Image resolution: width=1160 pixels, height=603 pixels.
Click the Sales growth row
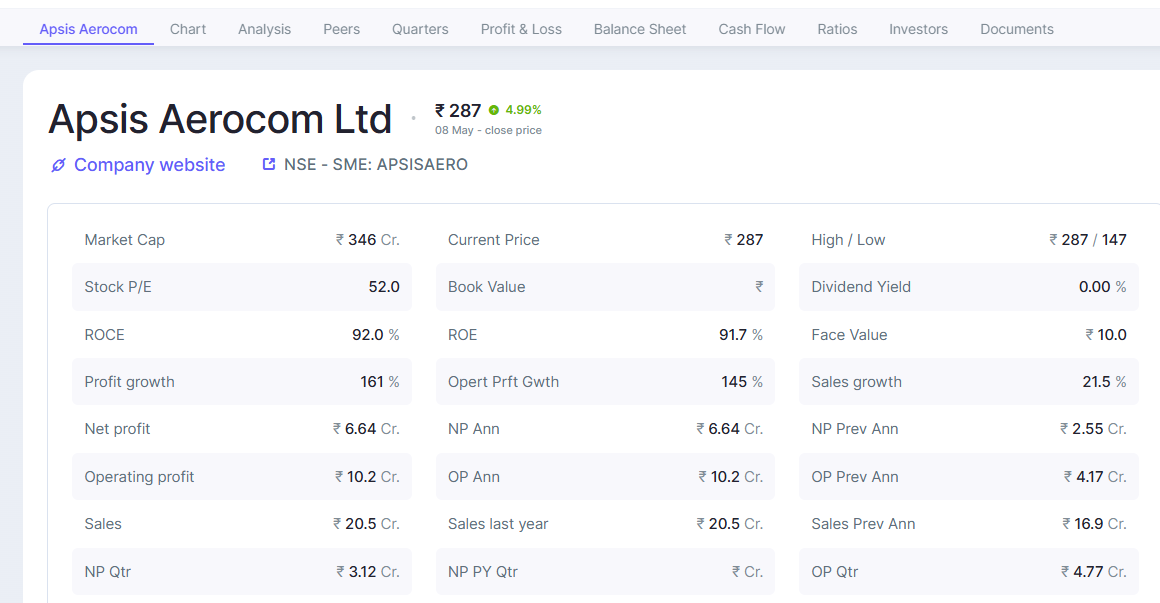point(968,382)
